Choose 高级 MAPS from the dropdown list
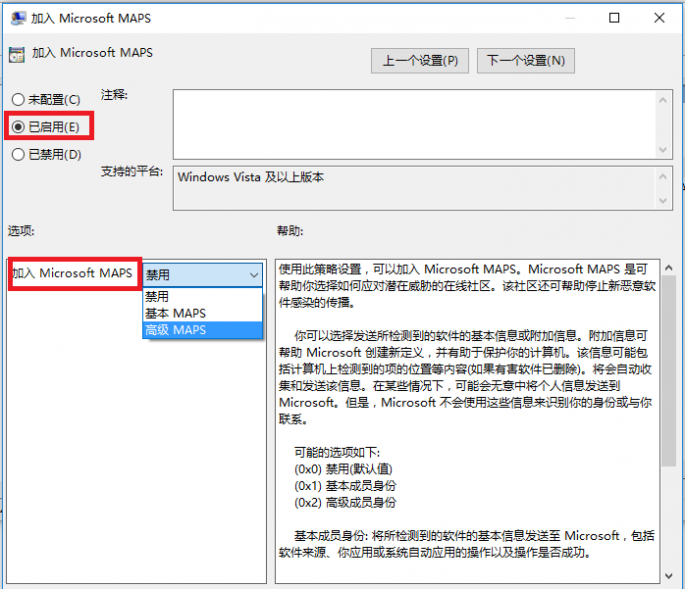Image resolution: width=685 pixels, height=589 pixels. pyautogui.click(x=203, y=329)
